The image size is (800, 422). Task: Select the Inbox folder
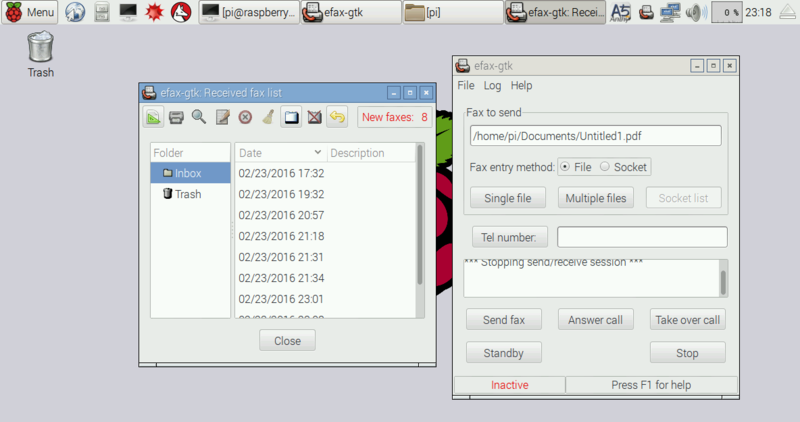click(190, 173)
